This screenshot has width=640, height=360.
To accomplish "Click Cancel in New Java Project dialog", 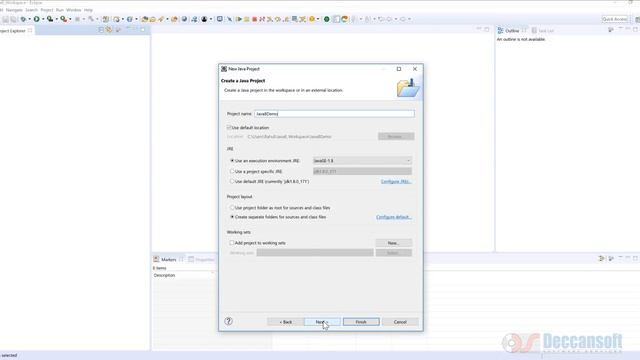I will point(400,322).
